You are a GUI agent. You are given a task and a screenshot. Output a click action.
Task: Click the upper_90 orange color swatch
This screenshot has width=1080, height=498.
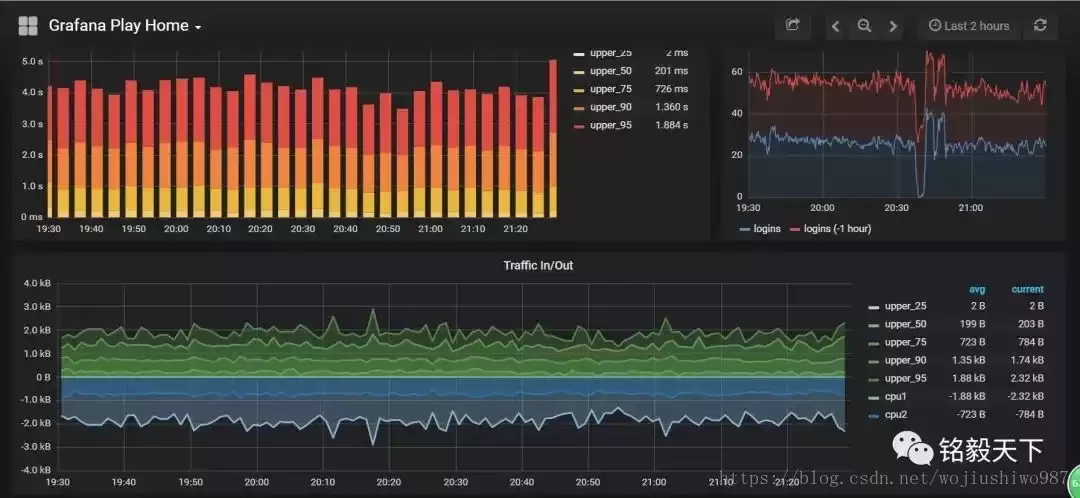click(x=579, y=107)
